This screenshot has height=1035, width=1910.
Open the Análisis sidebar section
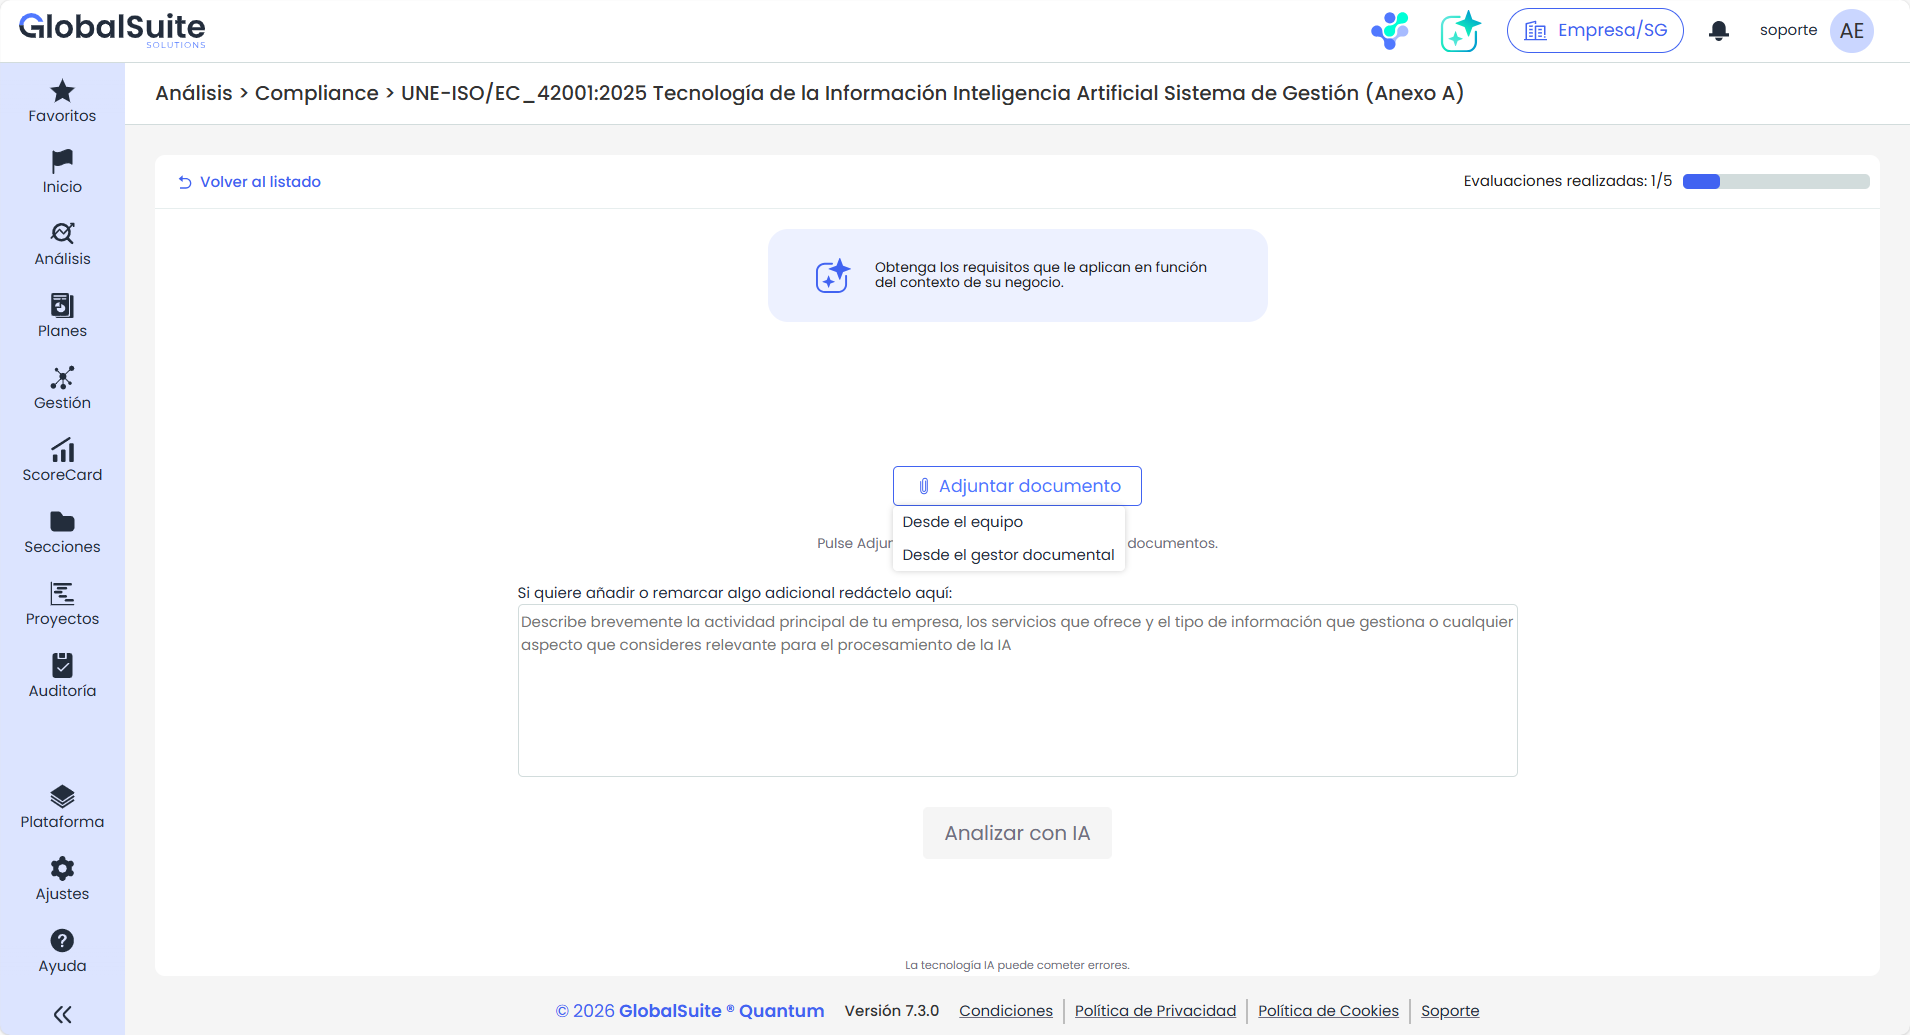(62, 244)
